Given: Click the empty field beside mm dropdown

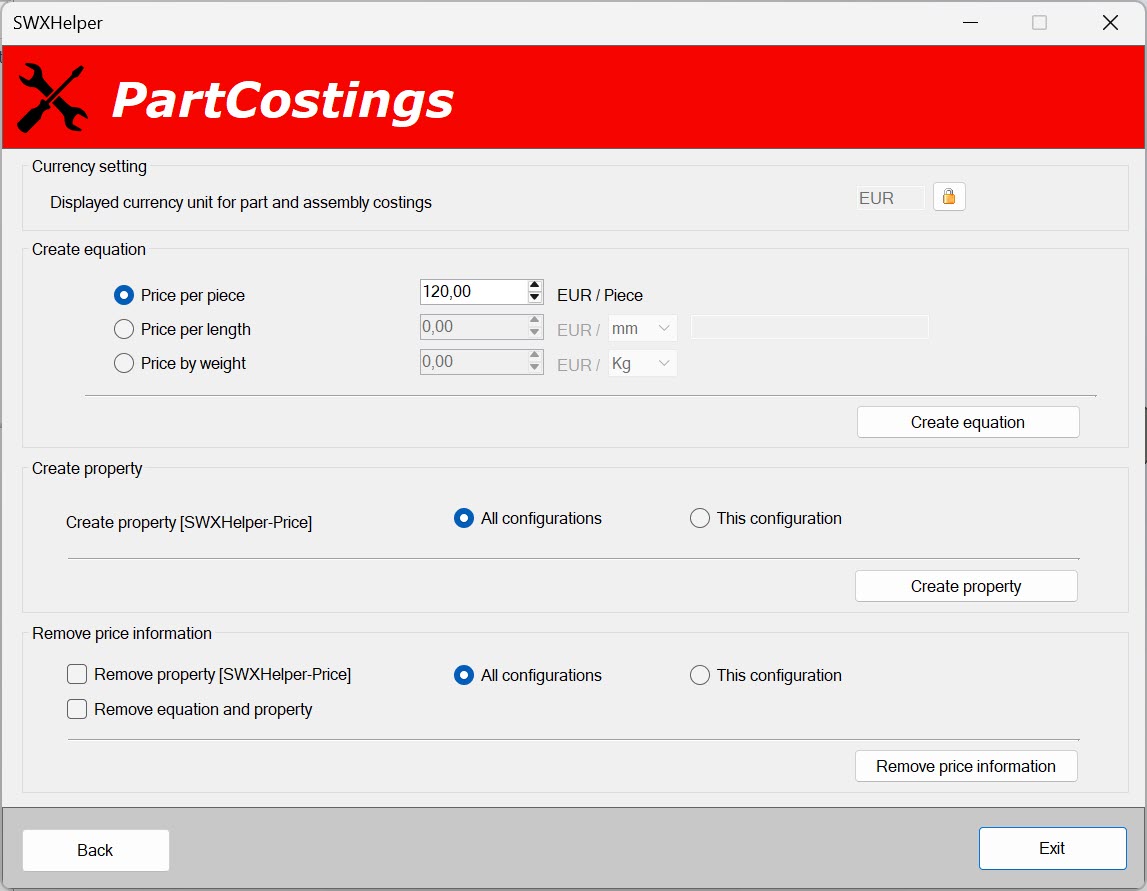Looking at the screenshot, I should click(810, 327).
